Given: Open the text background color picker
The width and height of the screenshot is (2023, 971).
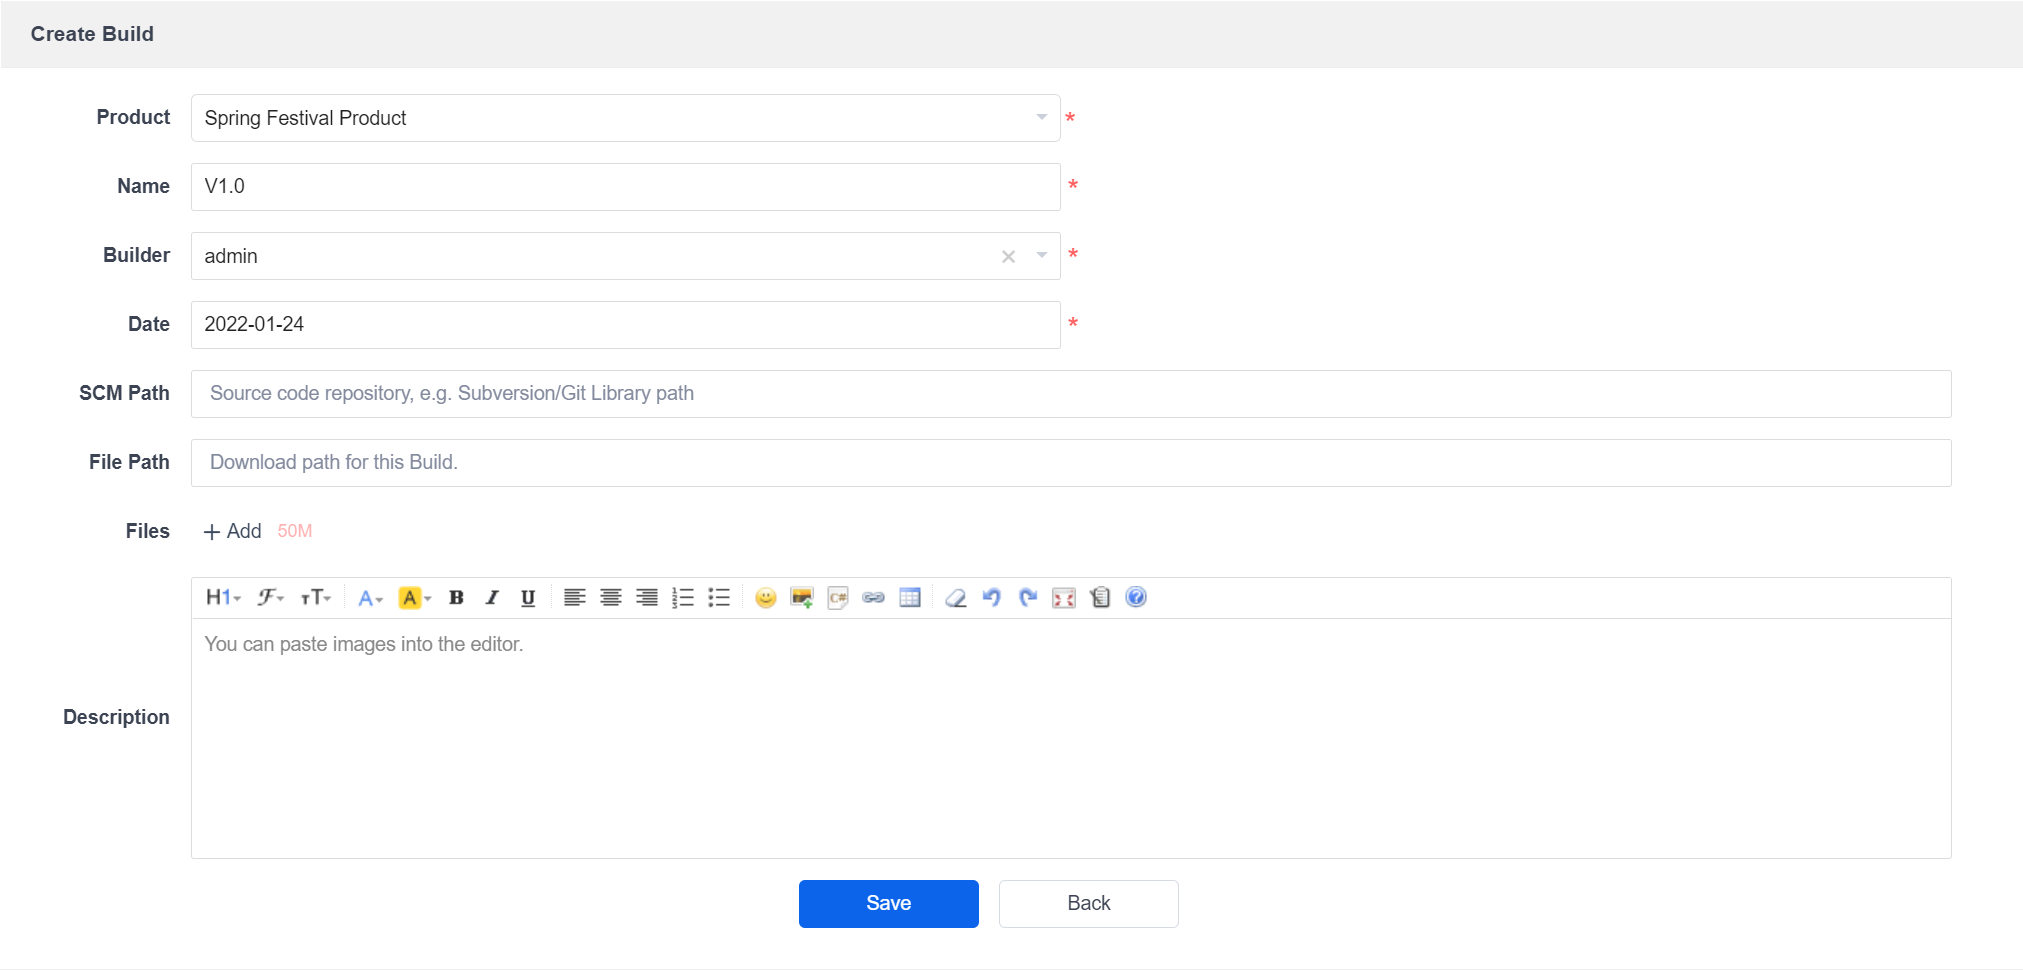Looking at the screenshot, I should [414, 598].
